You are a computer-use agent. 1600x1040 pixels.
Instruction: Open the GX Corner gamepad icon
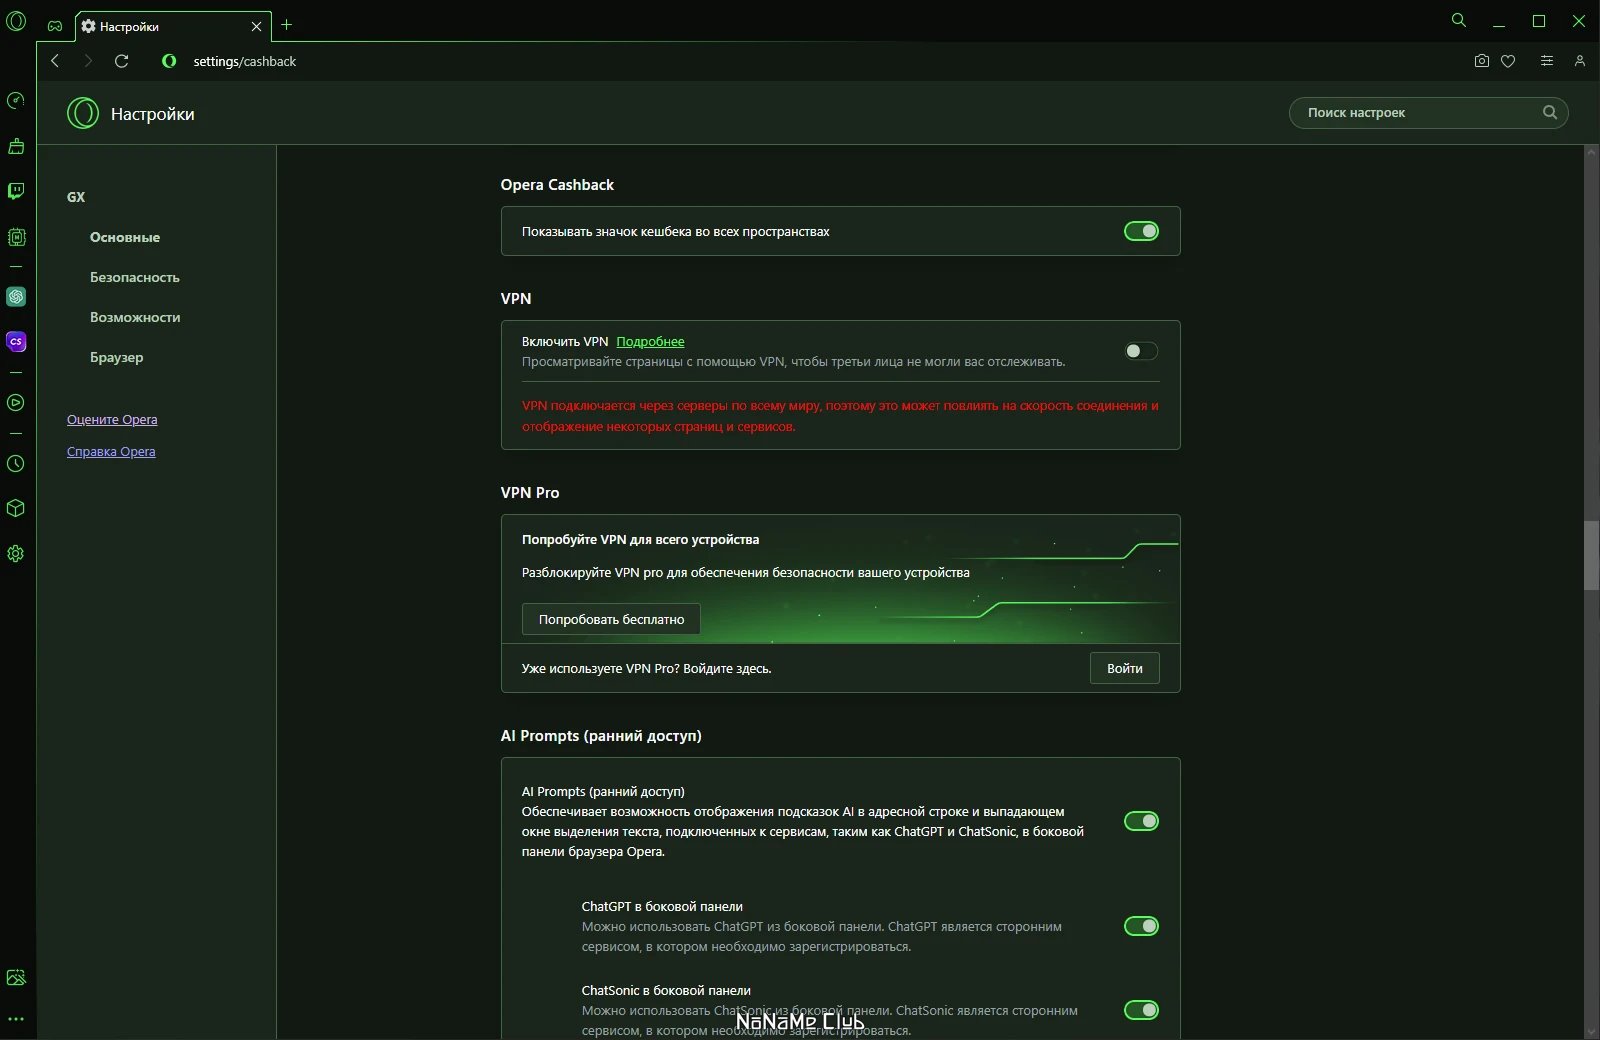[55, 26]
